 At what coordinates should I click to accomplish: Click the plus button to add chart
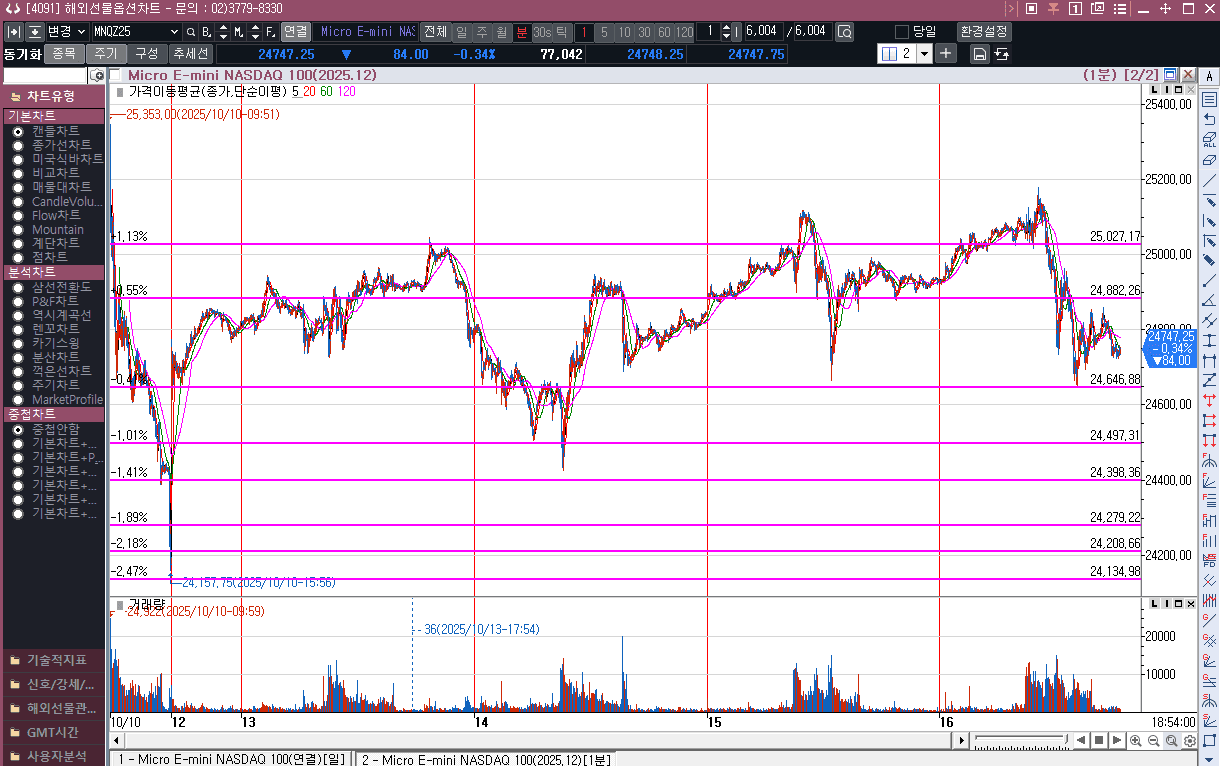coord(946,54)
